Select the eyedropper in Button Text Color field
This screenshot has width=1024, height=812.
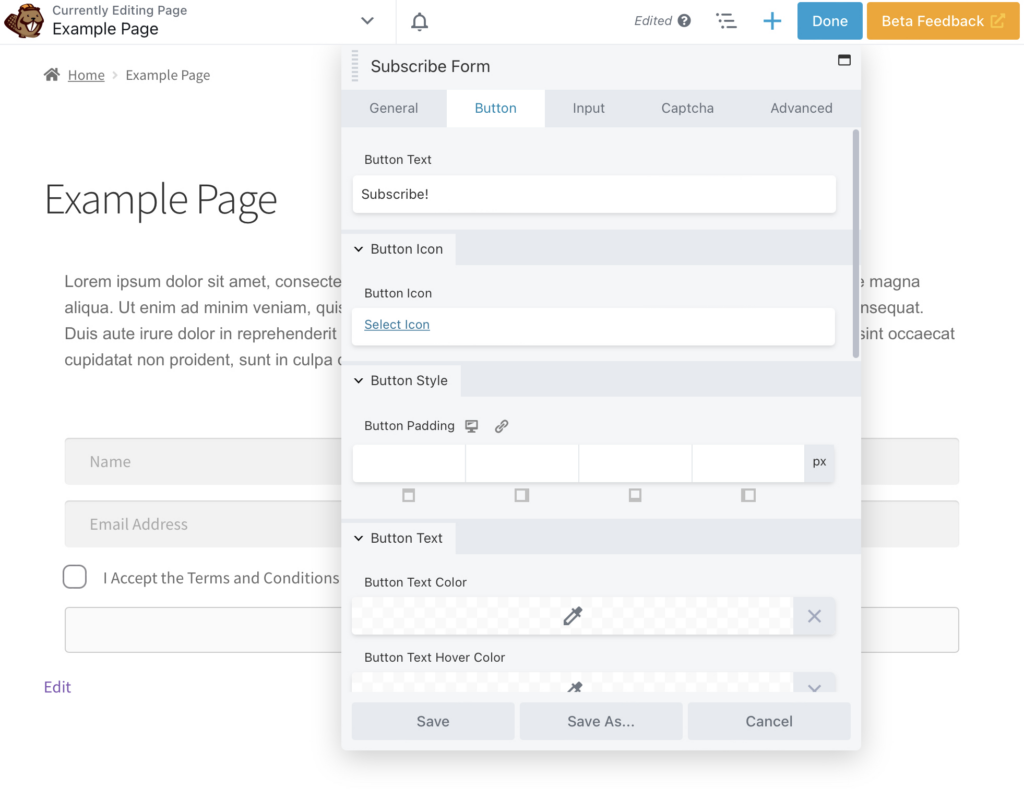click(x=572, y=616)
